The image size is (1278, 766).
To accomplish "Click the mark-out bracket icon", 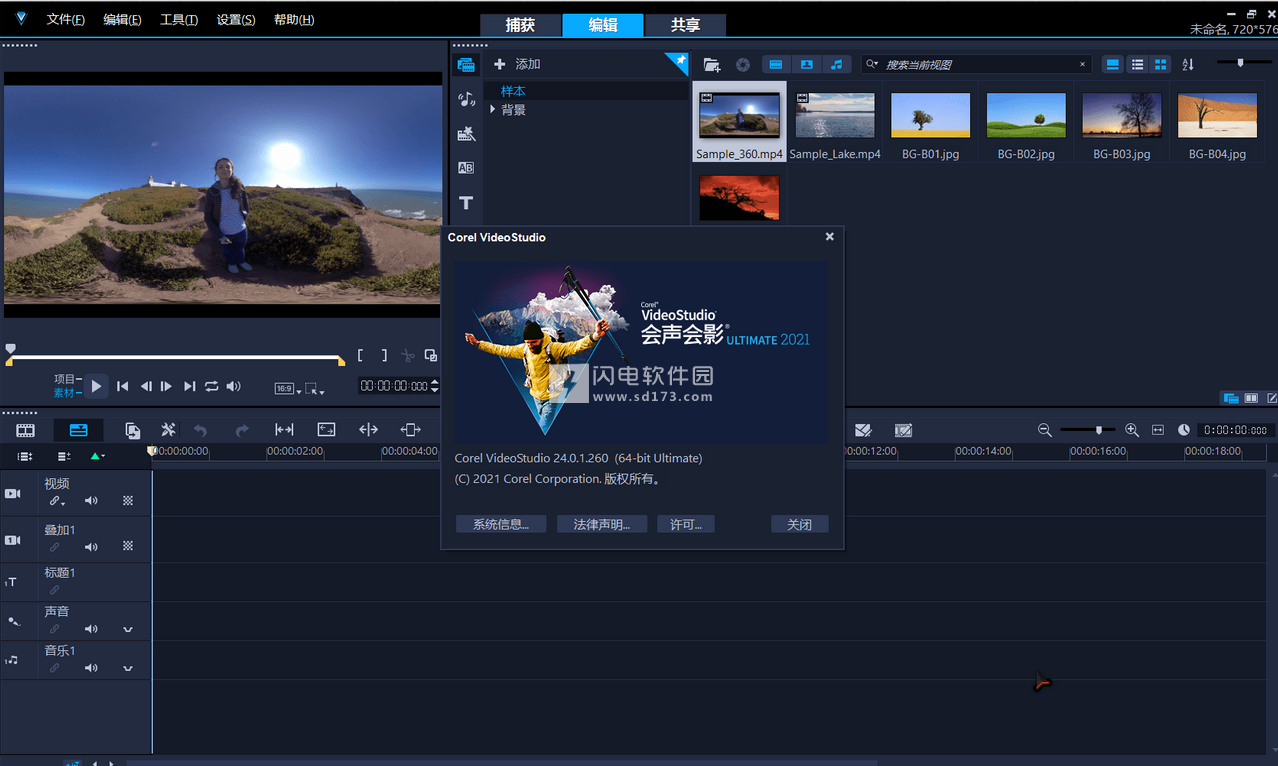I will pos(384,355).
